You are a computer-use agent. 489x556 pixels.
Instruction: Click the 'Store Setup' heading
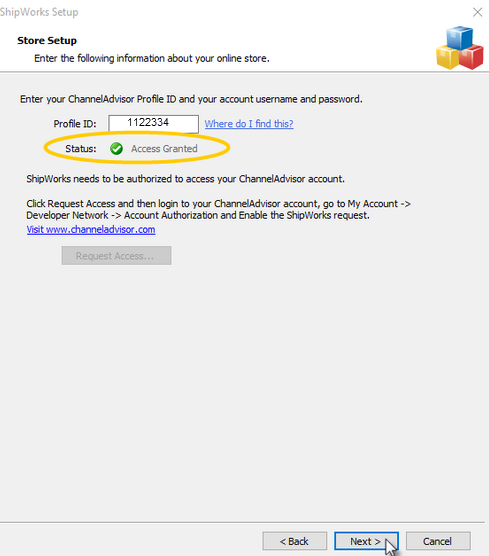pos(47,40)
